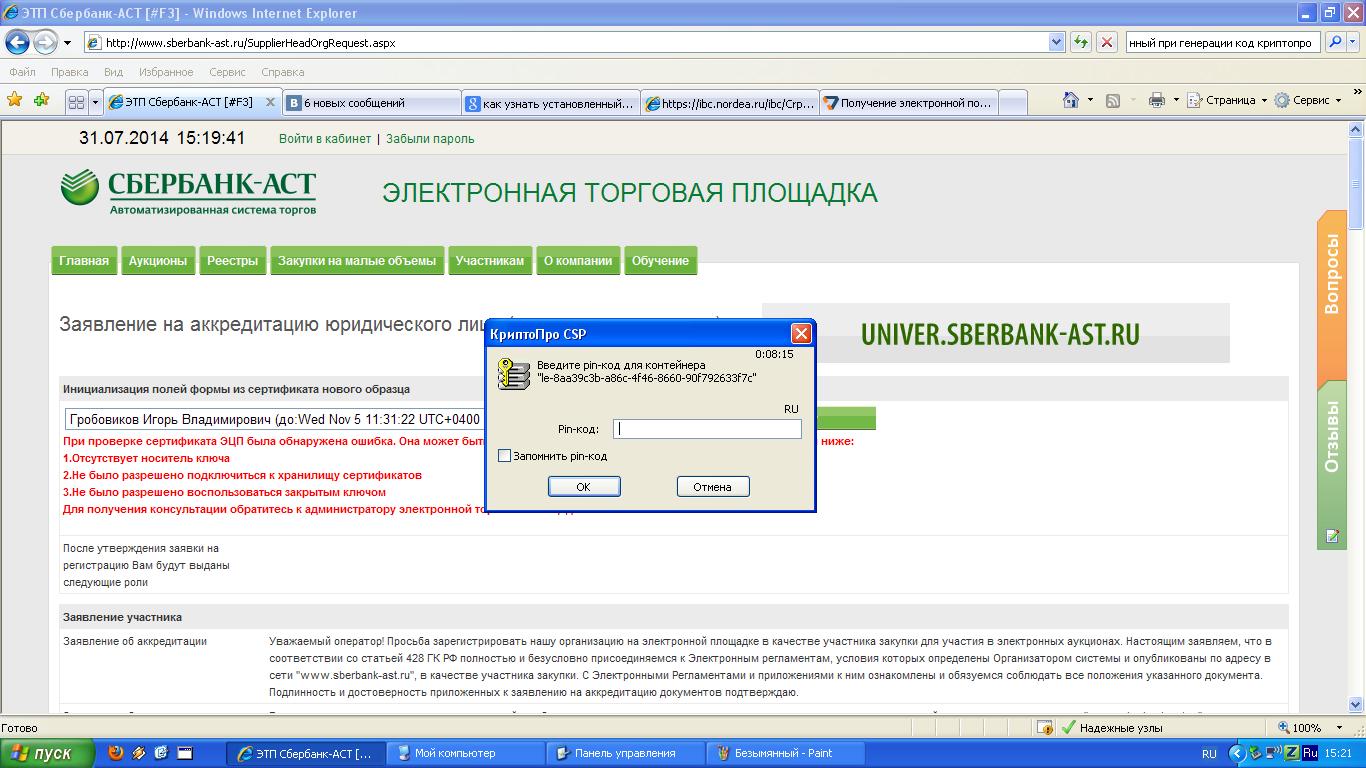Screen dimensions: 1366x768
Task: Toggle the 'Запомнить pin-код' checkbox
Action: 505,456
